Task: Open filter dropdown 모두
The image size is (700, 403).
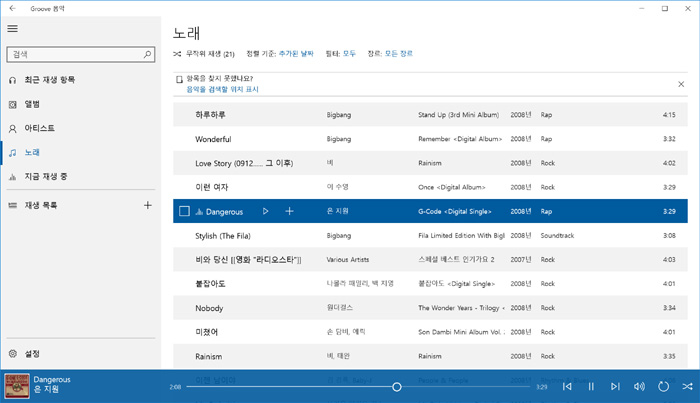Action: [349, 54]
